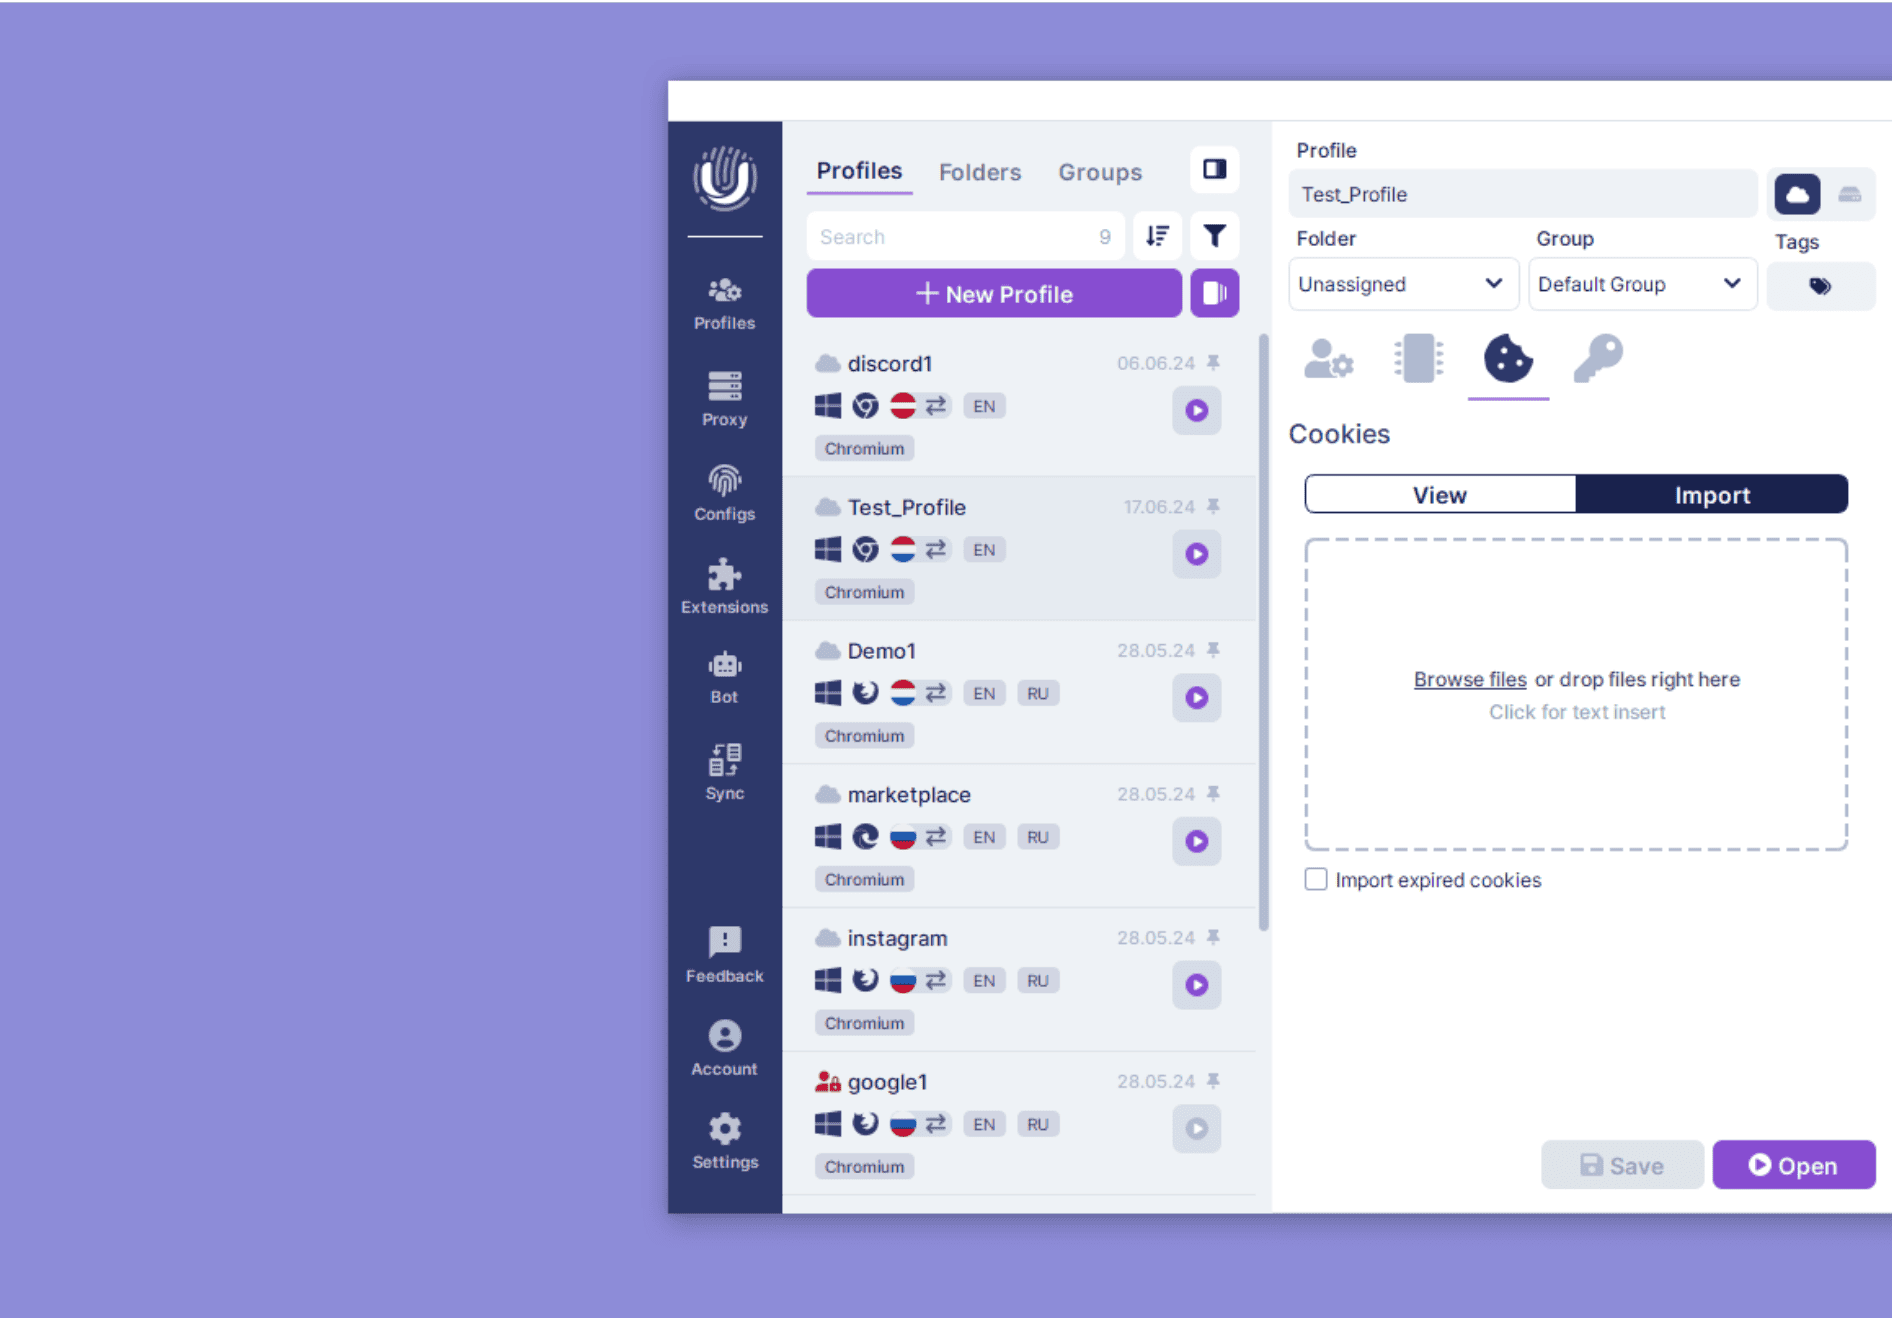This screenshot has height=1318, width=1892.
Task: Launch the marketplace profile
Action: click(1196, 841)
